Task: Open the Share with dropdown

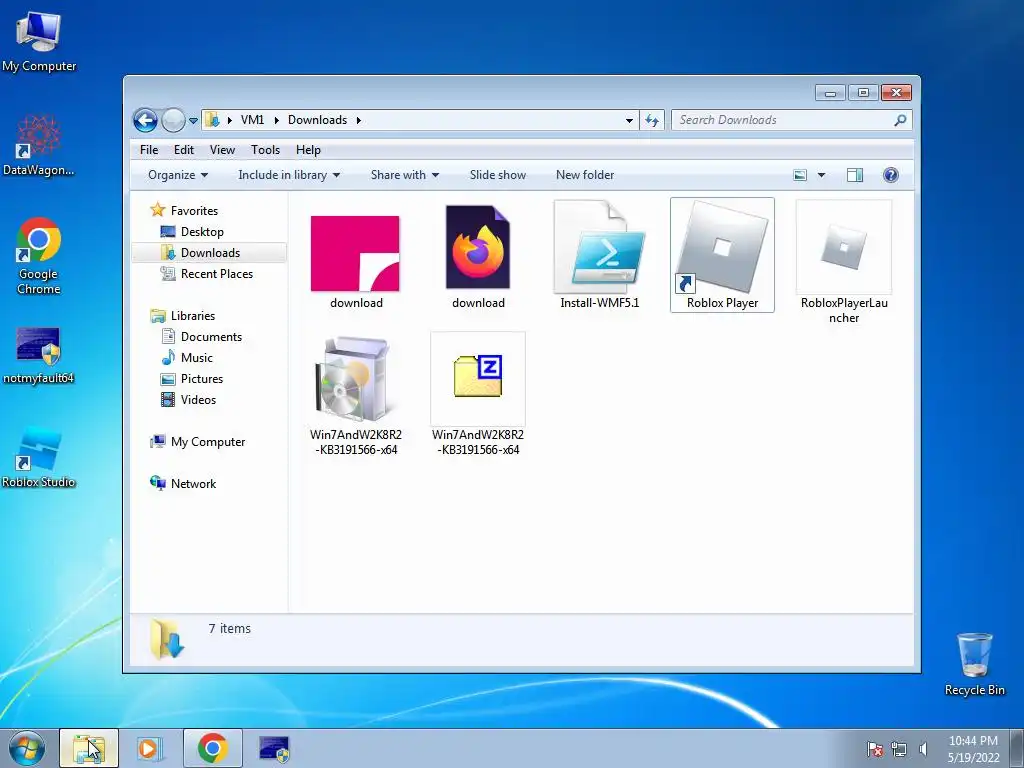Action: tap(405, 175)
